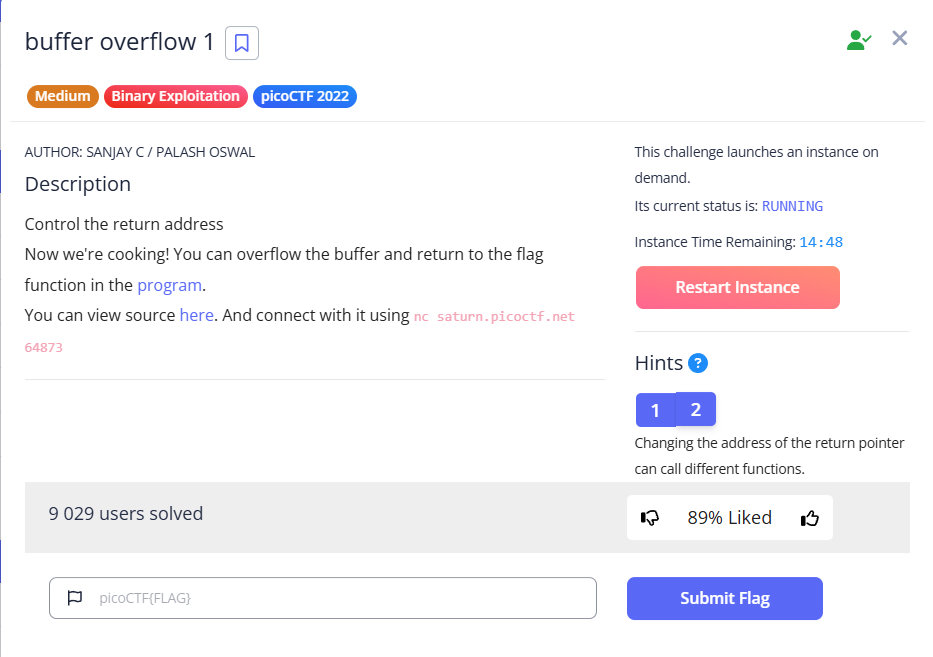The width and height of the screenshot is (933, 657).
Task: Bookmark the buffer overflow 1 challenge
Action: [x=242, y=43]
